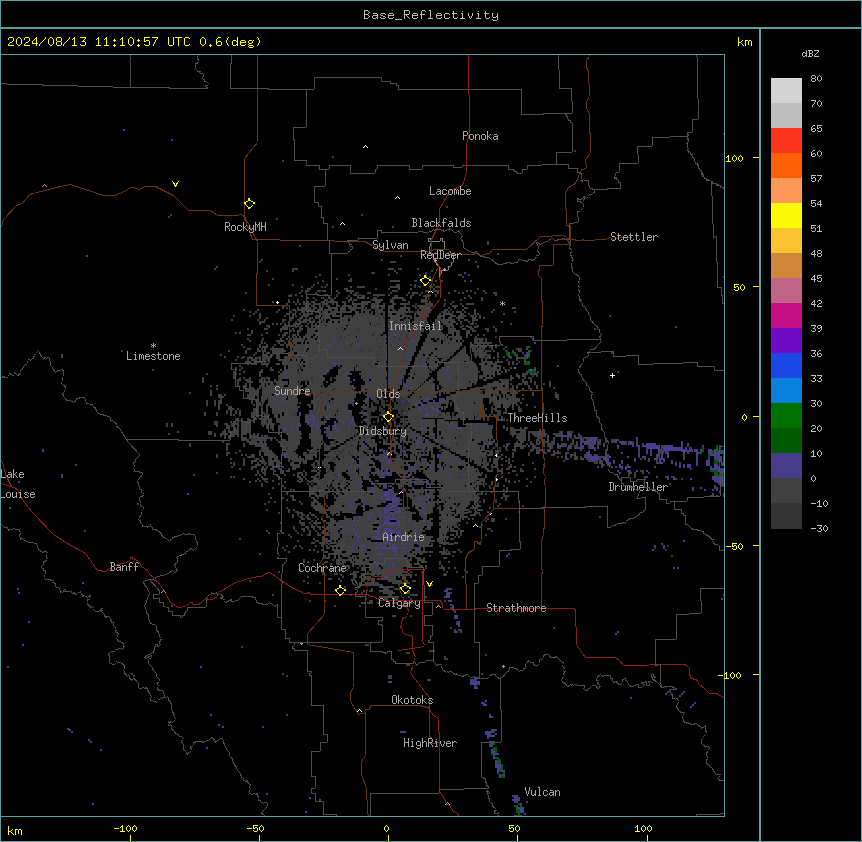The height and width of the screenshot is (842, 862).
Task: Click the yellow diamond marker below Cochrane
Action: pyautogui.click(x=340, y=590)
